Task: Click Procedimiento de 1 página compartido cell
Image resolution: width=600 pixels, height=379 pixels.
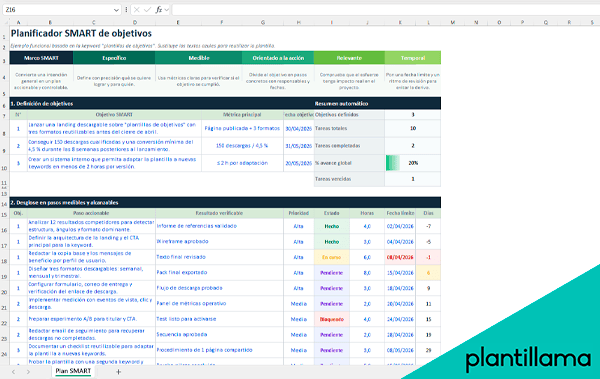Action: point(219,350)
